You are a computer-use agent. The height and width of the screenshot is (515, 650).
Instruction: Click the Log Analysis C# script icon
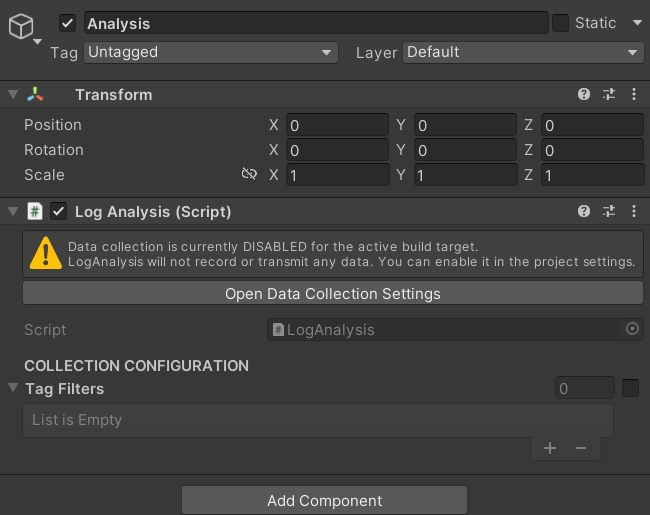[x=35, y=211]
